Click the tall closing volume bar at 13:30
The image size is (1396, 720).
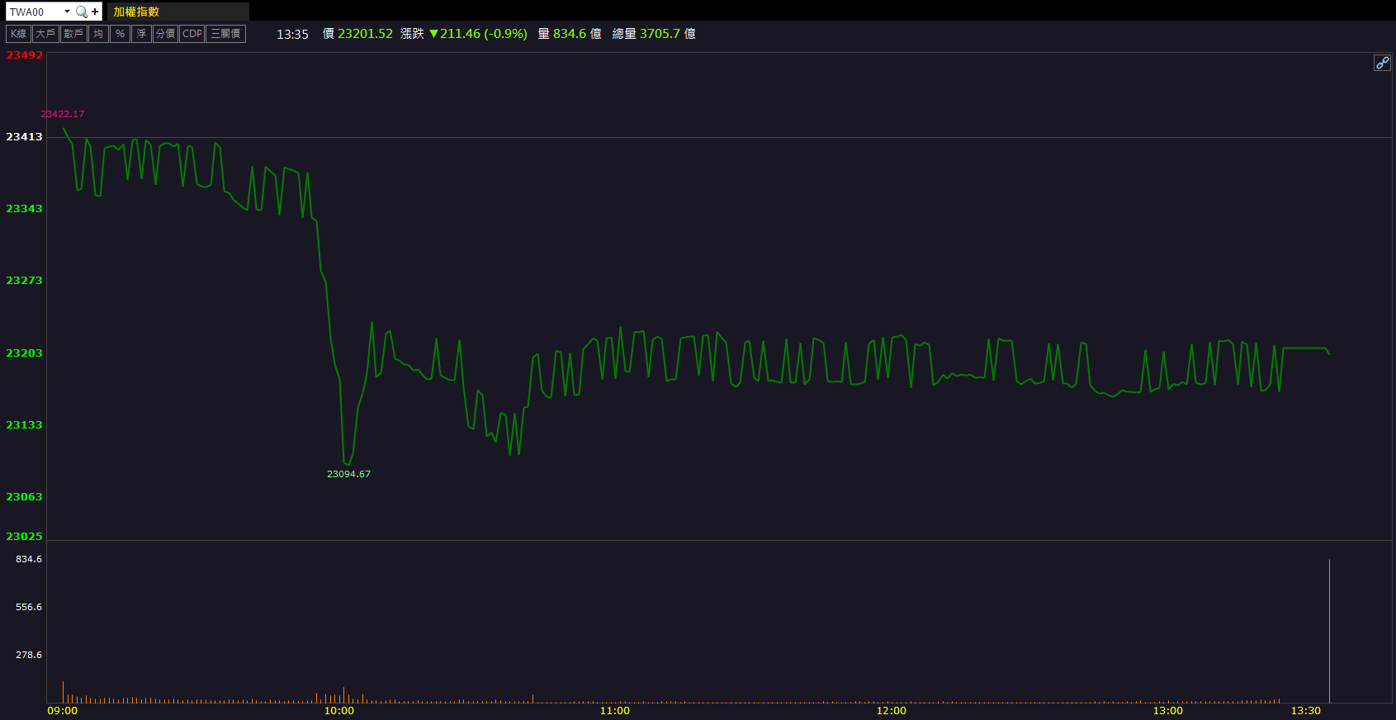(x=1329, y=631)
